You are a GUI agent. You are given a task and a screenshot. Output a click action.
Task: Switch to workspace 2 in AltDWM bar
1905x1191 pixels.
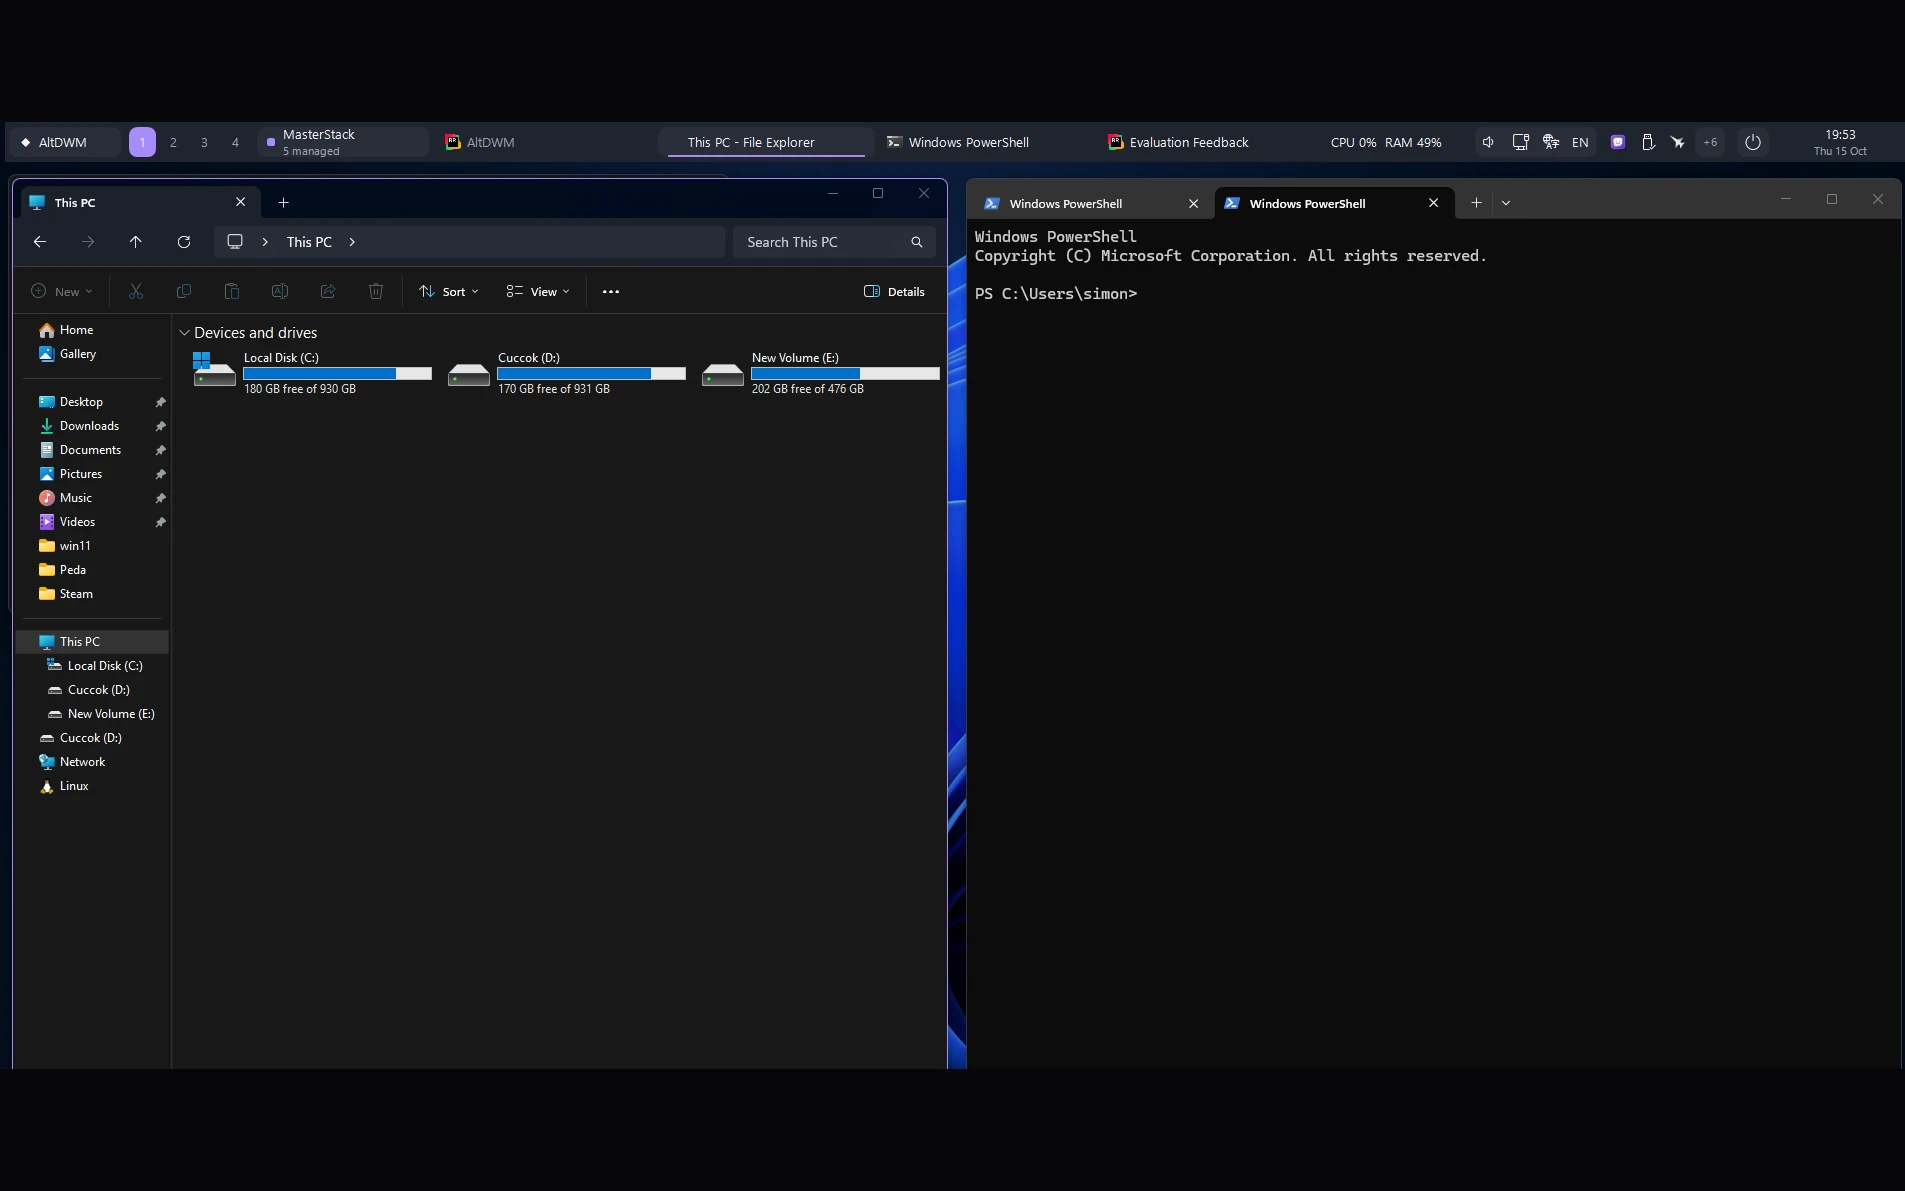point(173,142)
